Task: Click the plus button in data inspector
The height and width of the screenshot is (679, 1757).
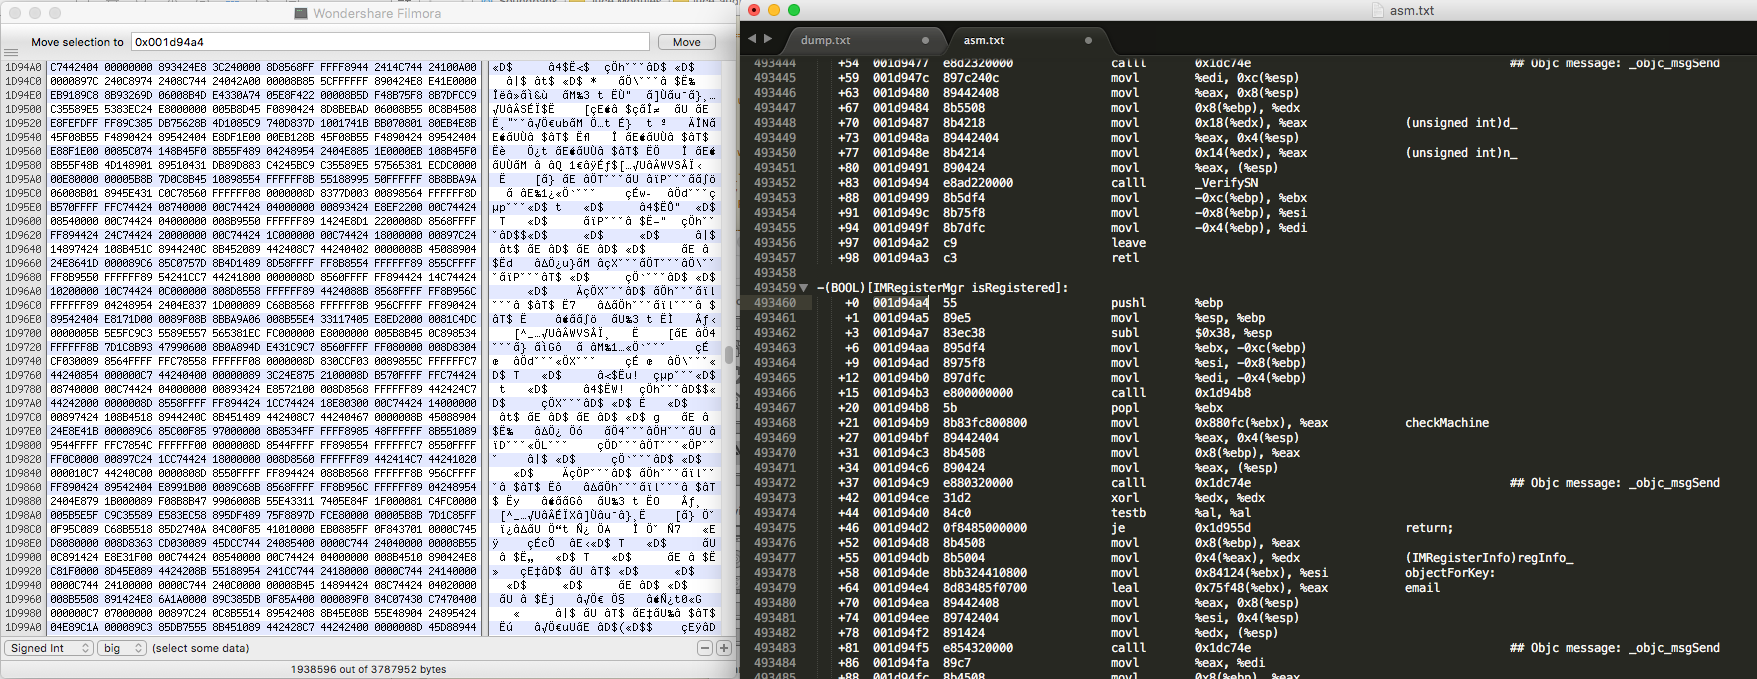Action: point(724,648)
